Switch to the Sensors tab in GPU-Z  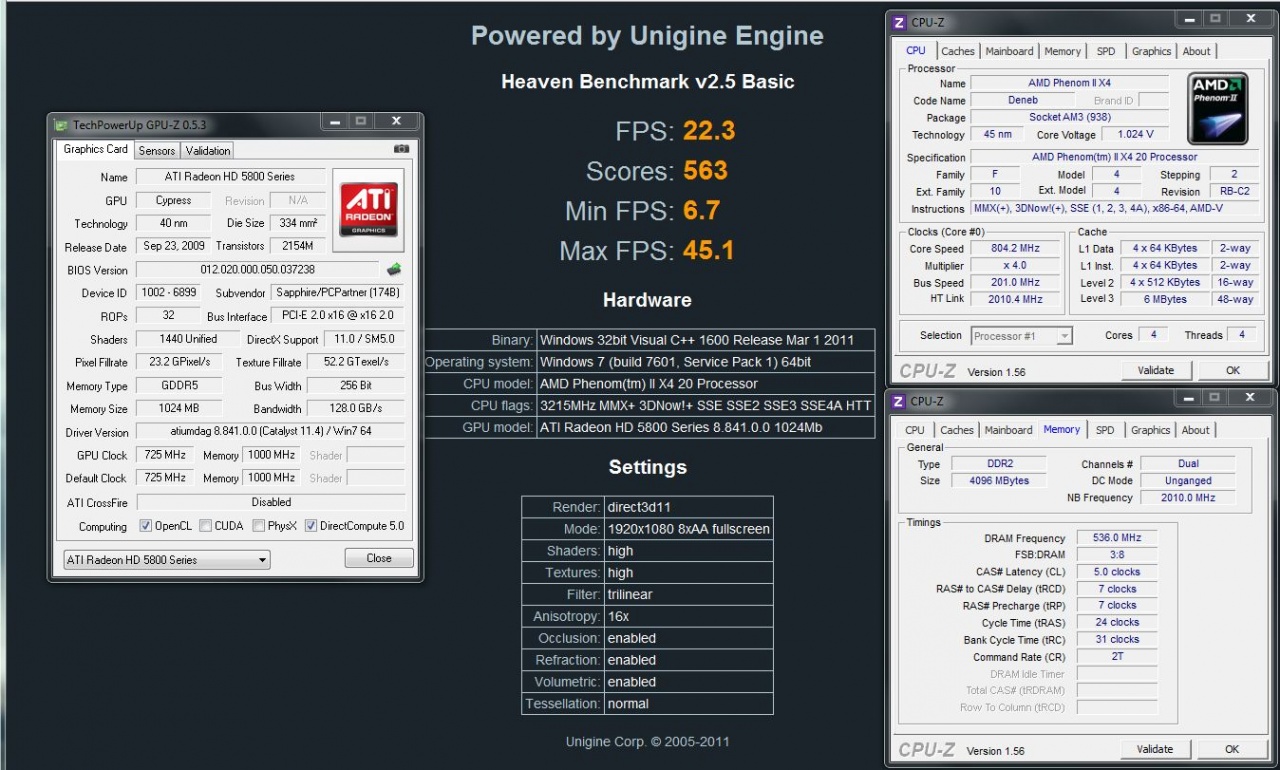click(157, 151)
